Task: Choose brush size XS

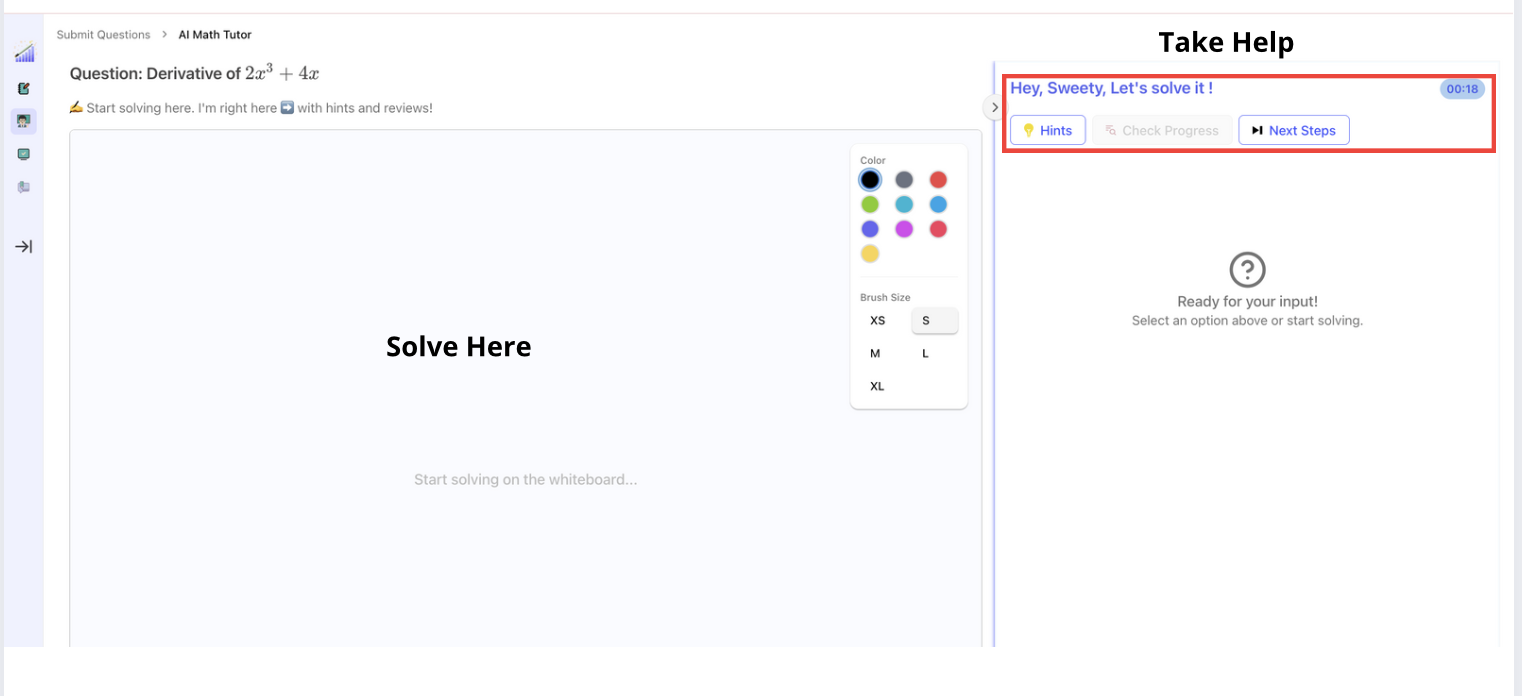Action: point(877,320)
